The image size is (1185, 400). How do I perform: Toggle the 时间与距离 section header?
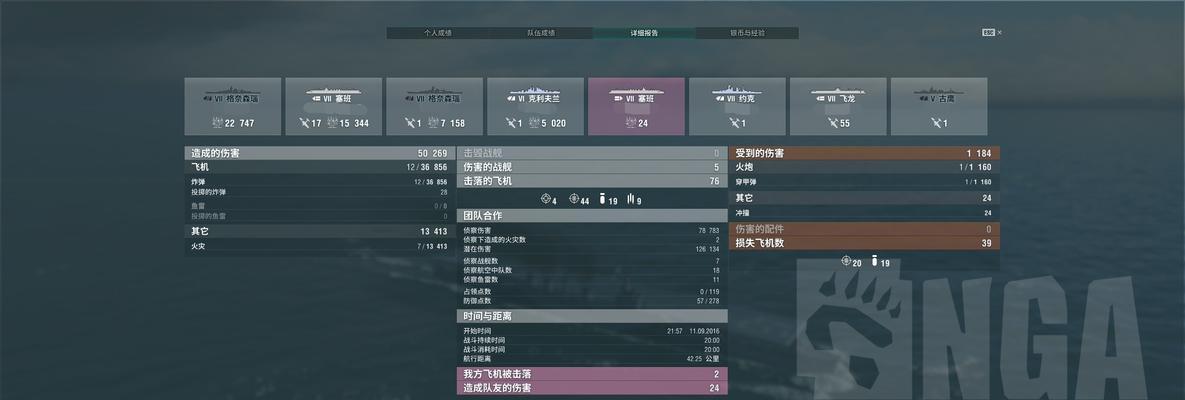pyautogui.click(x=592, y=316)
